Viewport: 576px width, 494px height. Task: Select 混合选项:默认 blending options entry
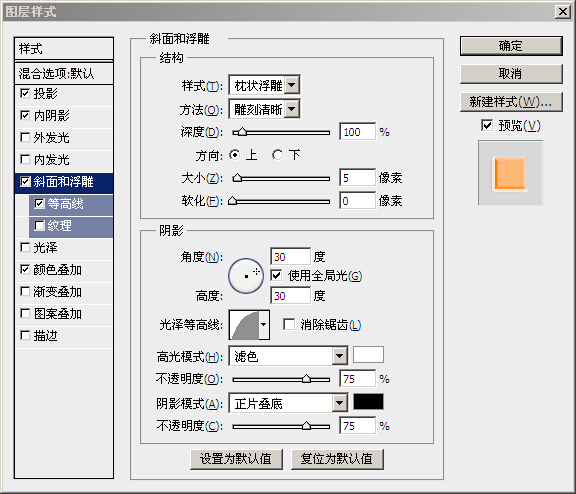coord(64,73)
